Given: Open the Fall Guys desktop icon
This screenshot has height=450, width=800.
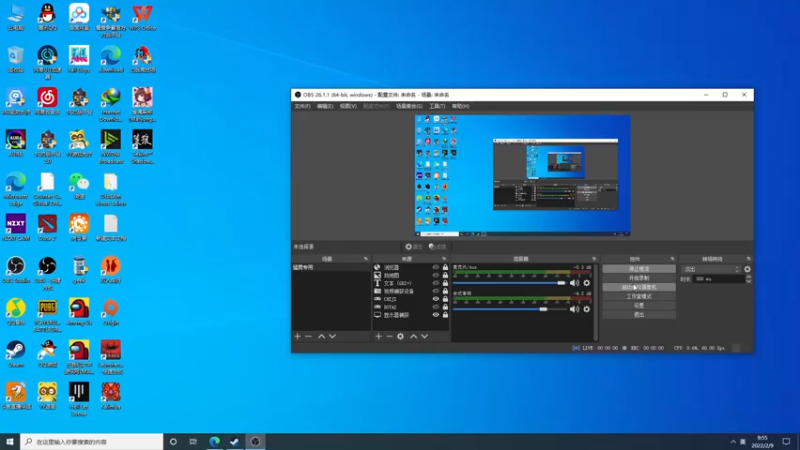Looking at the screenshot, I should coord(79,59).
